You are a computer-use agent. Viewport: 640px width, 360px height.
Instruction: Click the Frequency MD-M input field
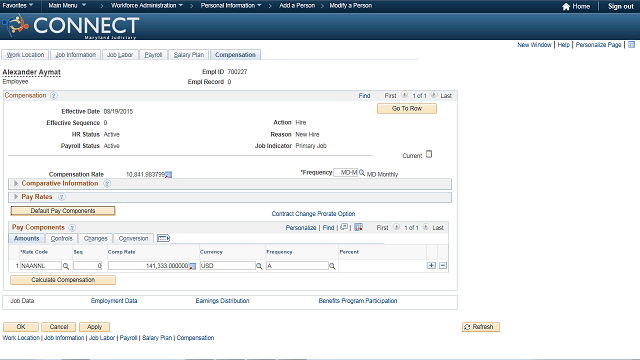click(346, 173)
